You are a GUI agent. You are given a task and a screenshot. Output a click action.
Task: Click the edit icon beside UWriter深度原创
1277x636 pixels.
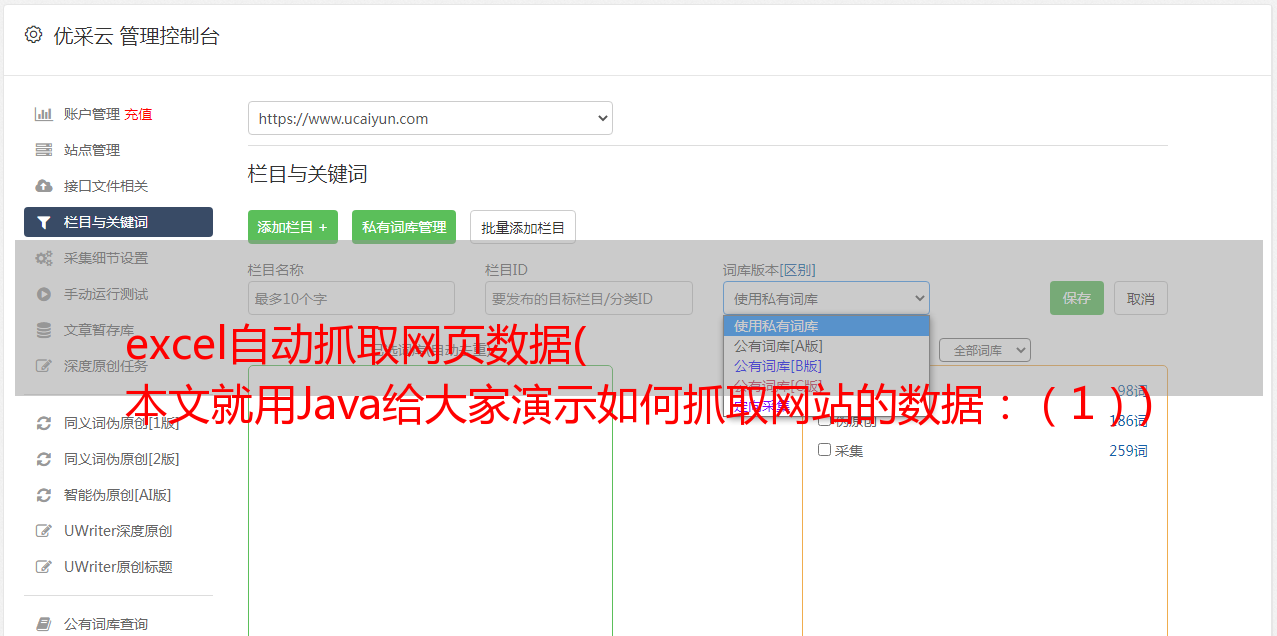tap(43, 531)
